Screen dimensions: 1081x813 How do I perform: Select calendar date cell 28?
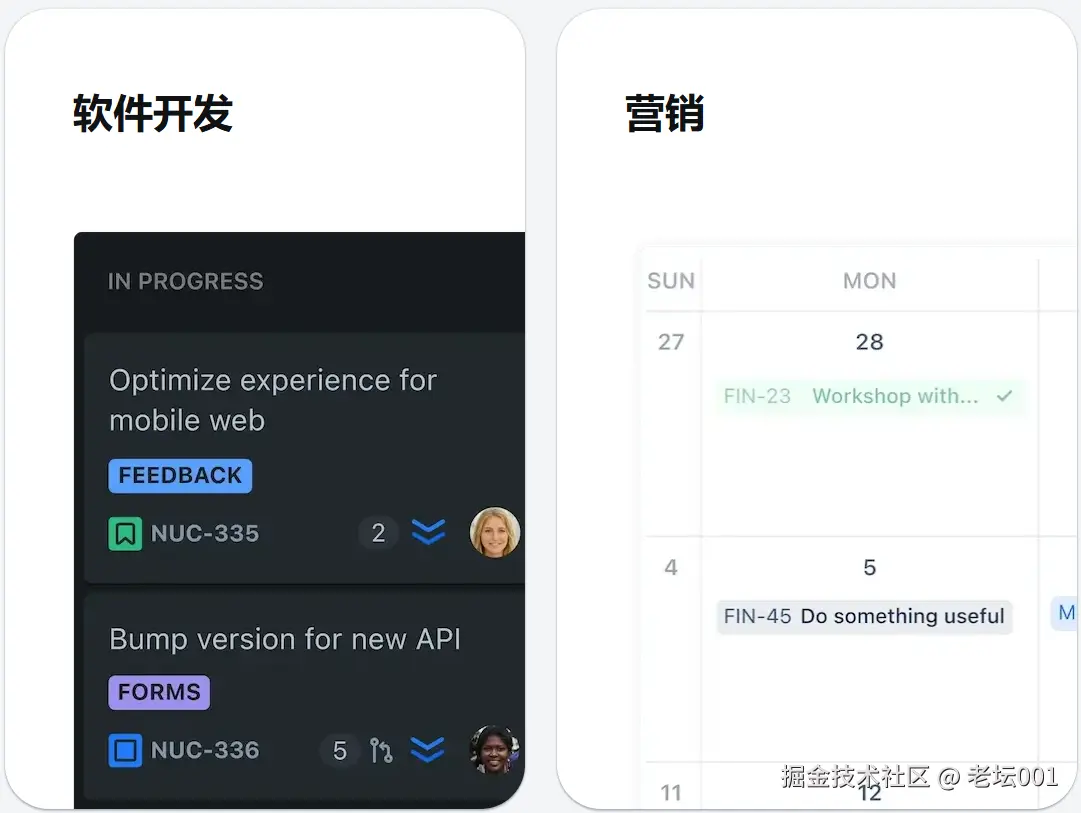pyautogui.click(x=869, y=341)
